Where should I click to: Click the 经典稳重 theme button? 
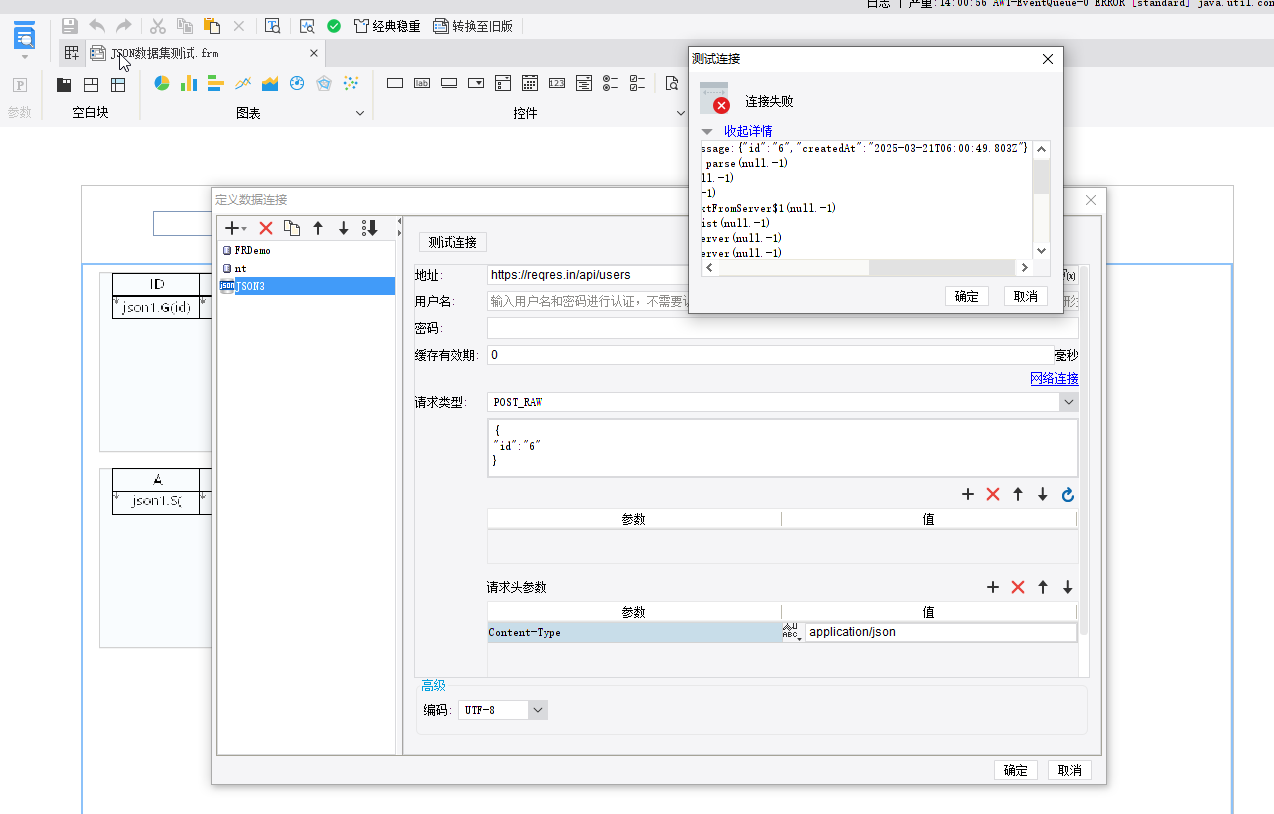coord(387,26)
